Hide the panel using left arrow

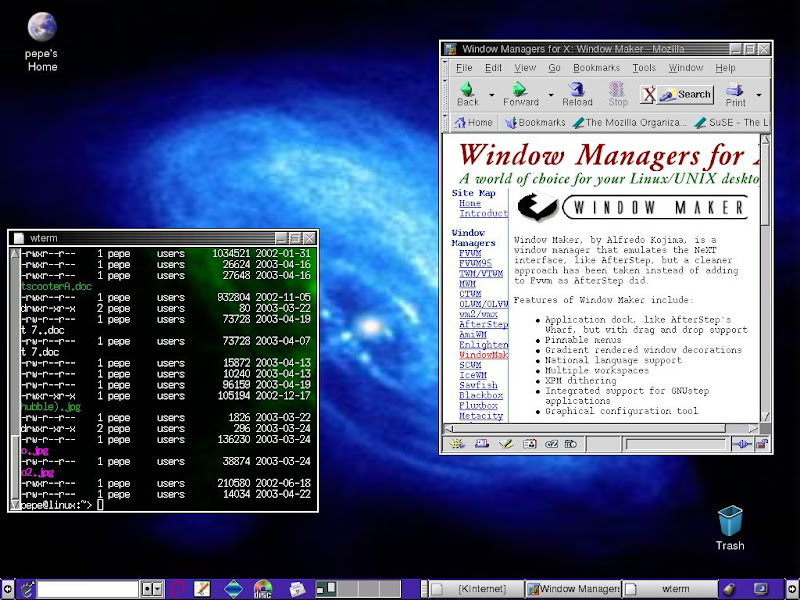8,589
